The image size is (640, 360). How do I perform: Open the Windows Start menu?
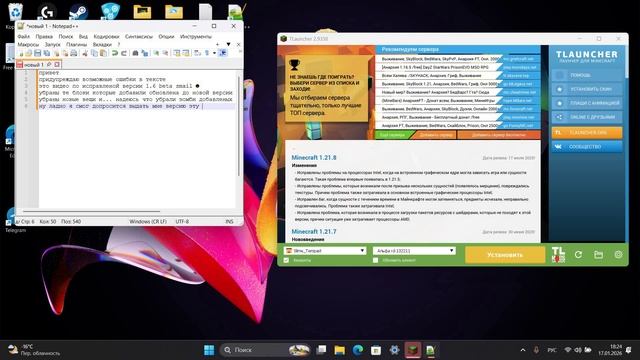[209, 350]
